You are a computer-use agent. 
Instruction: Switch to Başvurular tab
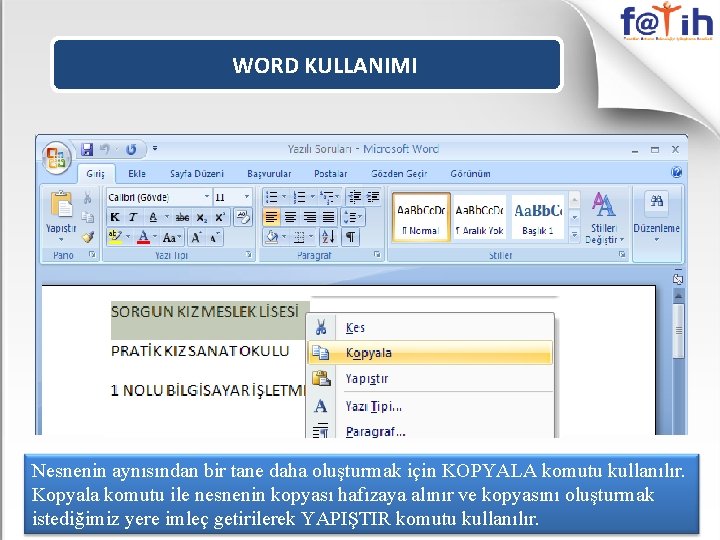tap(269, 174)
